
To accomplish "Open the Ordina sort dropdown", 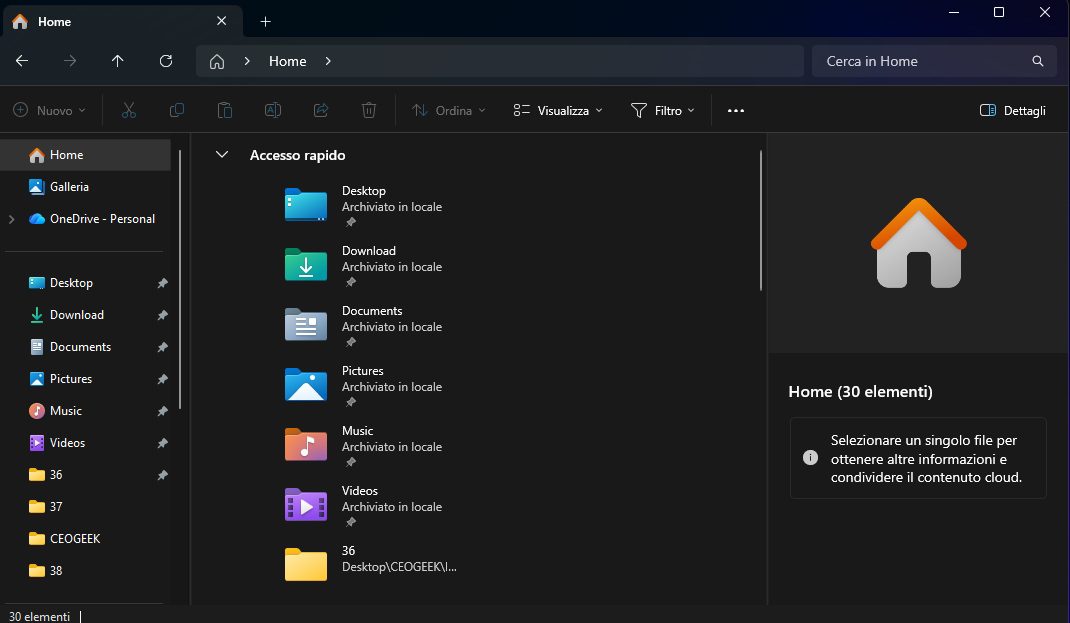I will tap(448, 111).
